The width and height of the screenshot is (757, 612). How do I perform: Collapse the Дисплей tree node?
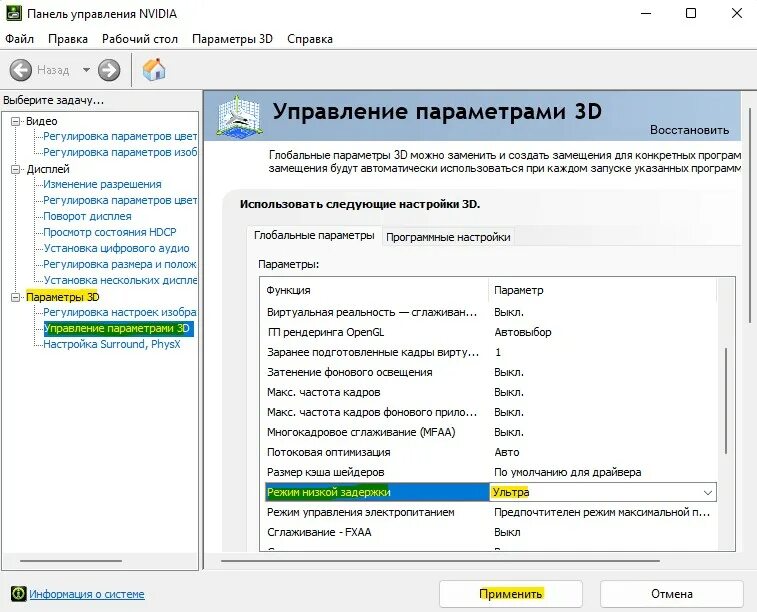click(16, 169)
